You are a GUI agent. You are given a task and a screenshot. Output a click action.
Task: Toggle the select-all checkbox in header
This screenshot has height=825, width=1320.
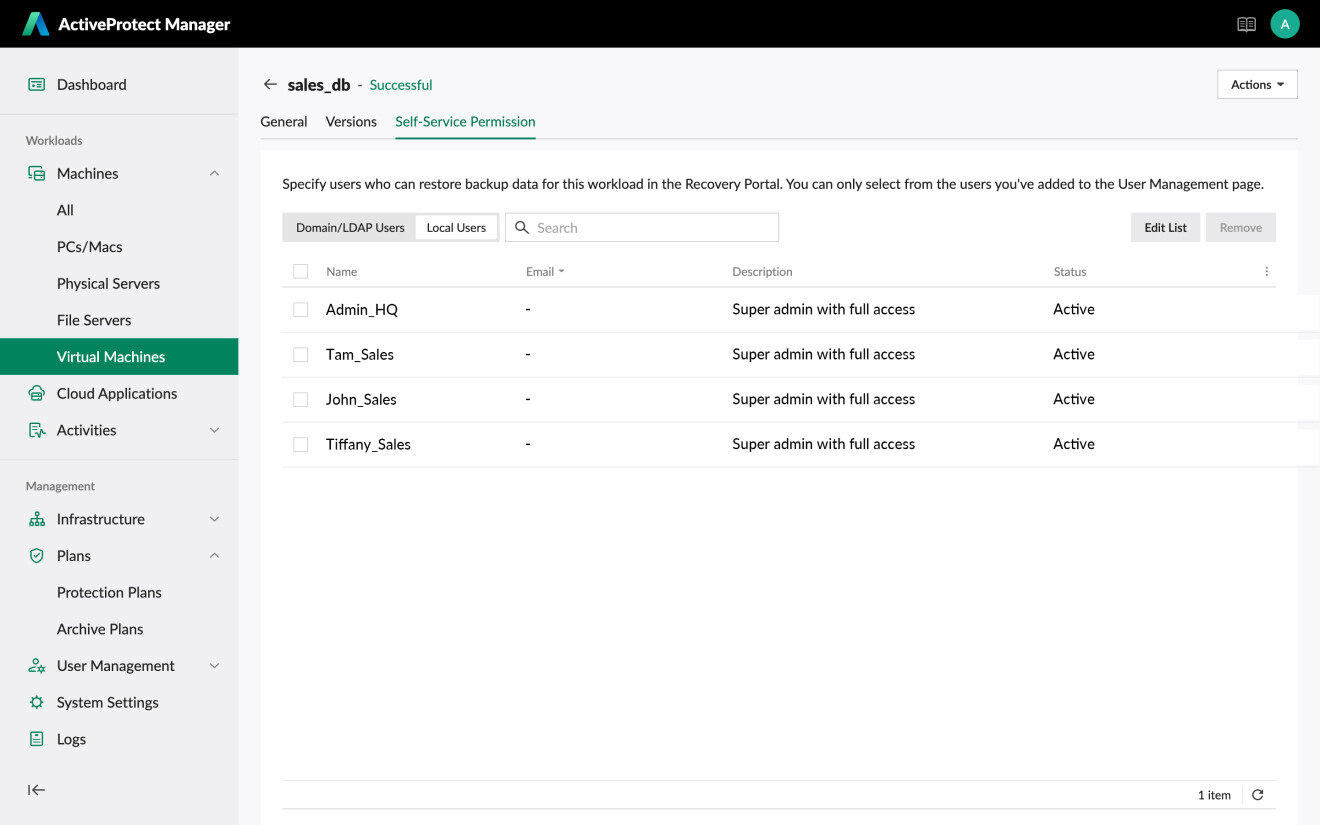[x=300, y=272]
